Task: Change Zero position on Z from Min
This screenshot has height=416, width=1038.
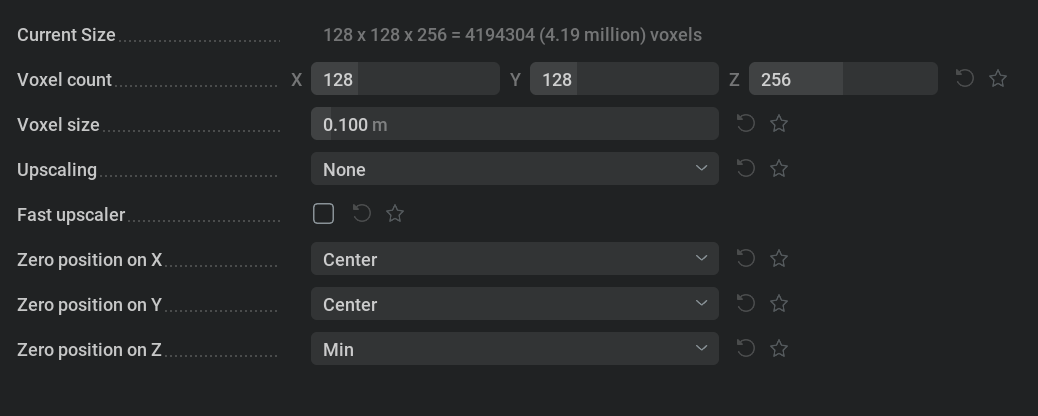Action: pyautogui.click(x=514, y=349)
